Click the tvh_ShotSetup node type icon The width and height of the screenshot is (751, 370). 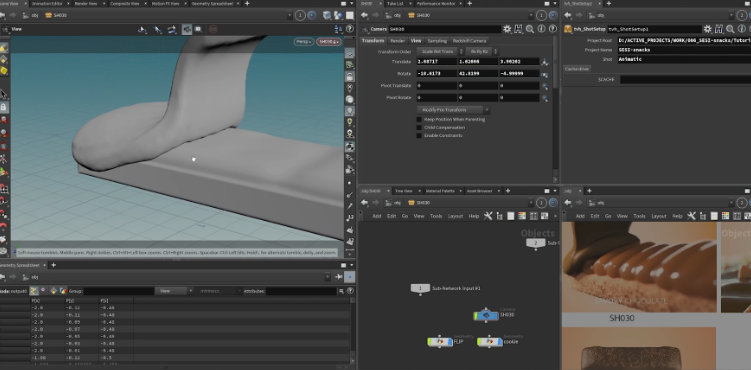(x=568, y=29)
